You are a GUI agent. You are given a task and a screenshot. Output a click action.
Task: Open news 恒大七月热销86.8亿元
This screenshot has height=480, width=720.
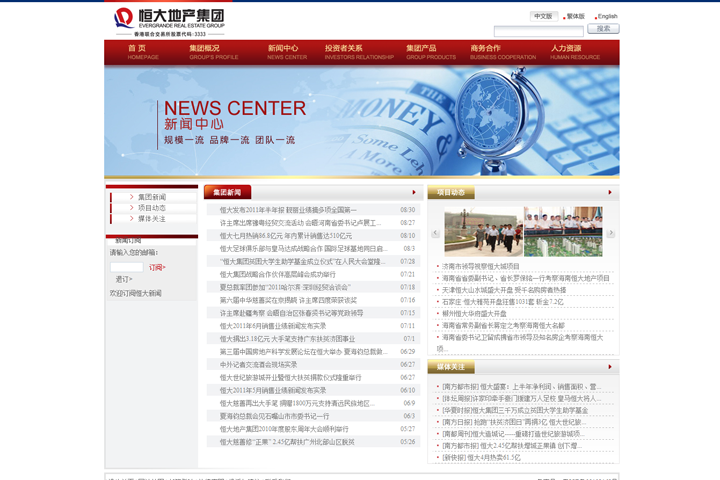pyautogui.click(x=285, y=236)
